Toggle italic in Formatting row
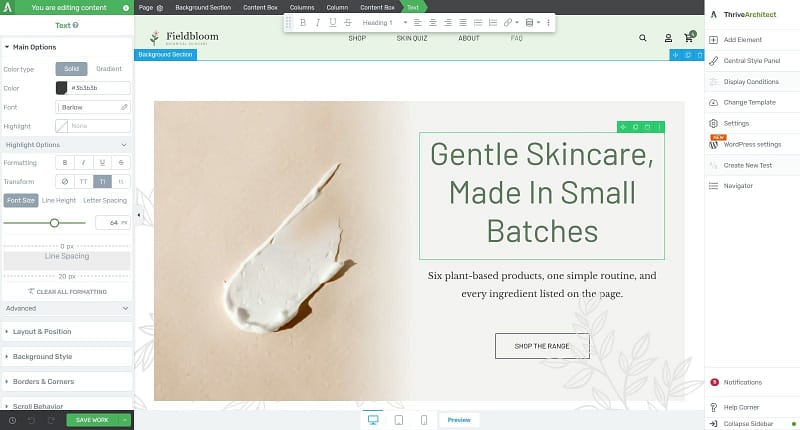 [x=84, y=163]
